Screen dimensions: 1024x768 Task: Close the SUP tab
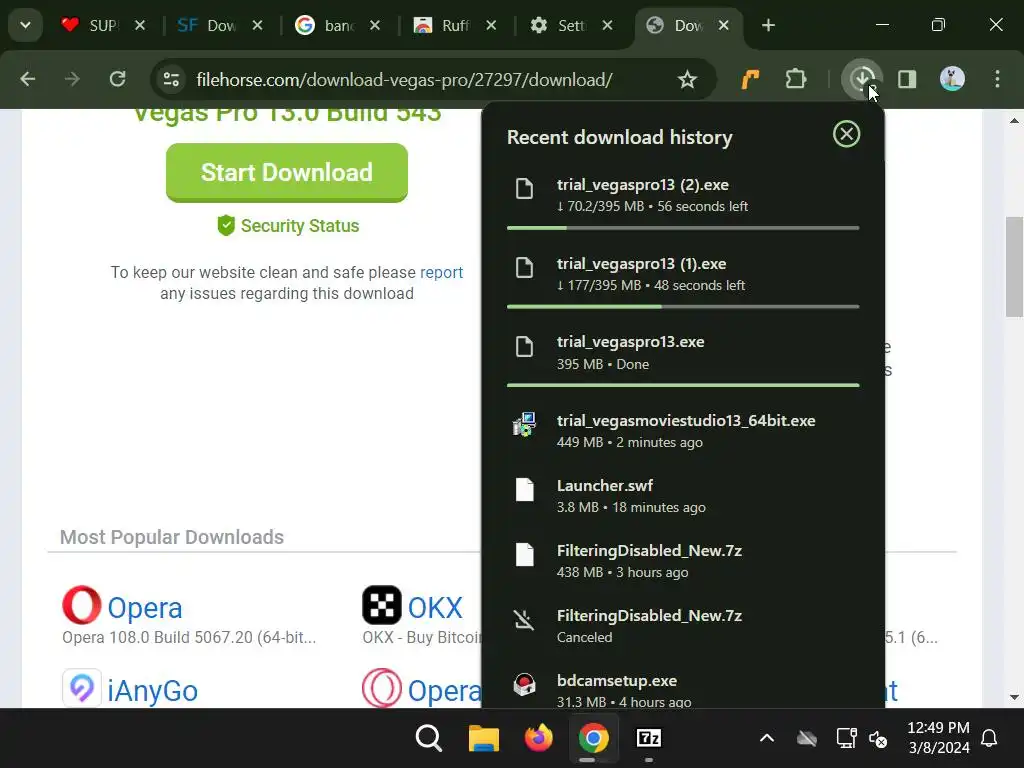pos(140,25)
